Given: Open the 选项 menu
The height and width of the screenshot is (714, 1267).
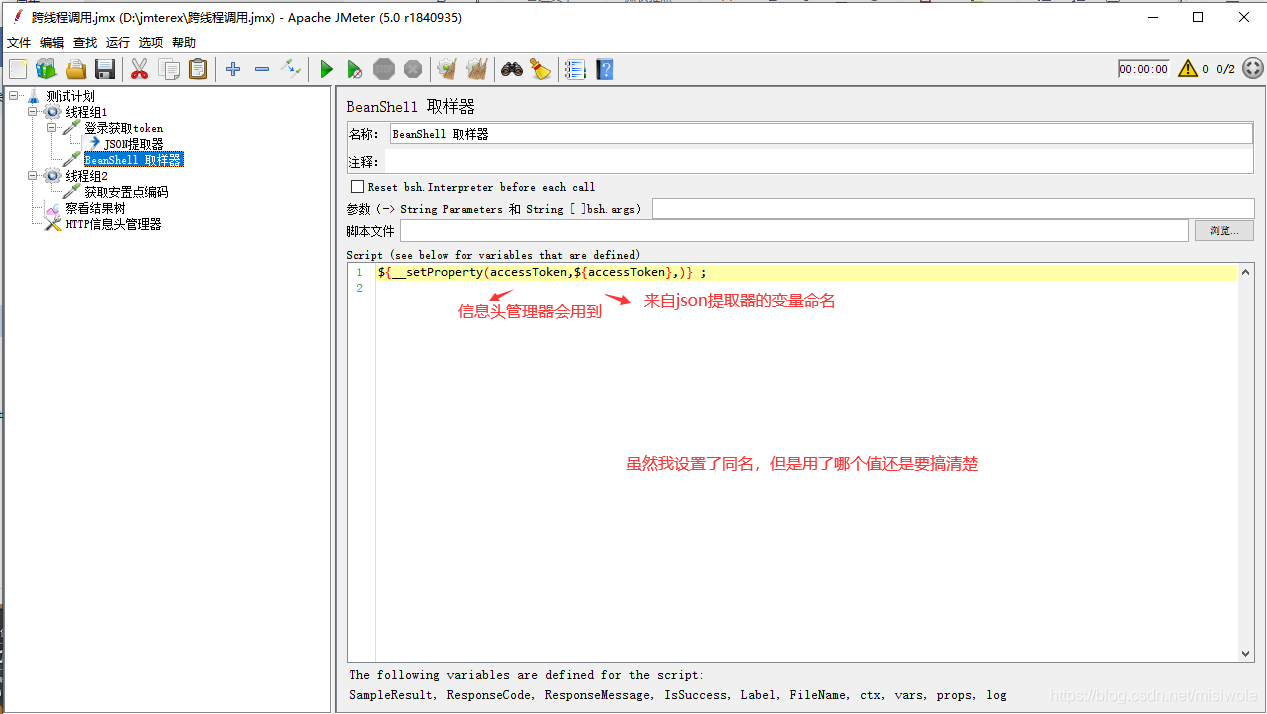Looking at the screenshot, I should (151, 43).
